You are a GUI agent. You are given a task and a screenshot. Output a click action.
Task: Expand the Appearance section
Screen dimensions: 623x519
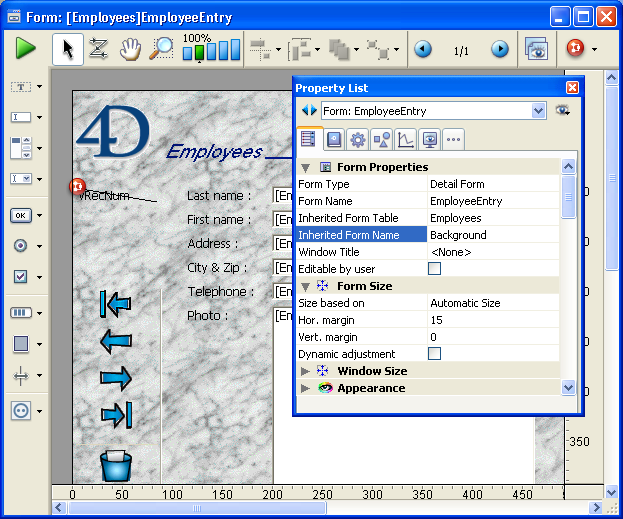click(306, 388)
